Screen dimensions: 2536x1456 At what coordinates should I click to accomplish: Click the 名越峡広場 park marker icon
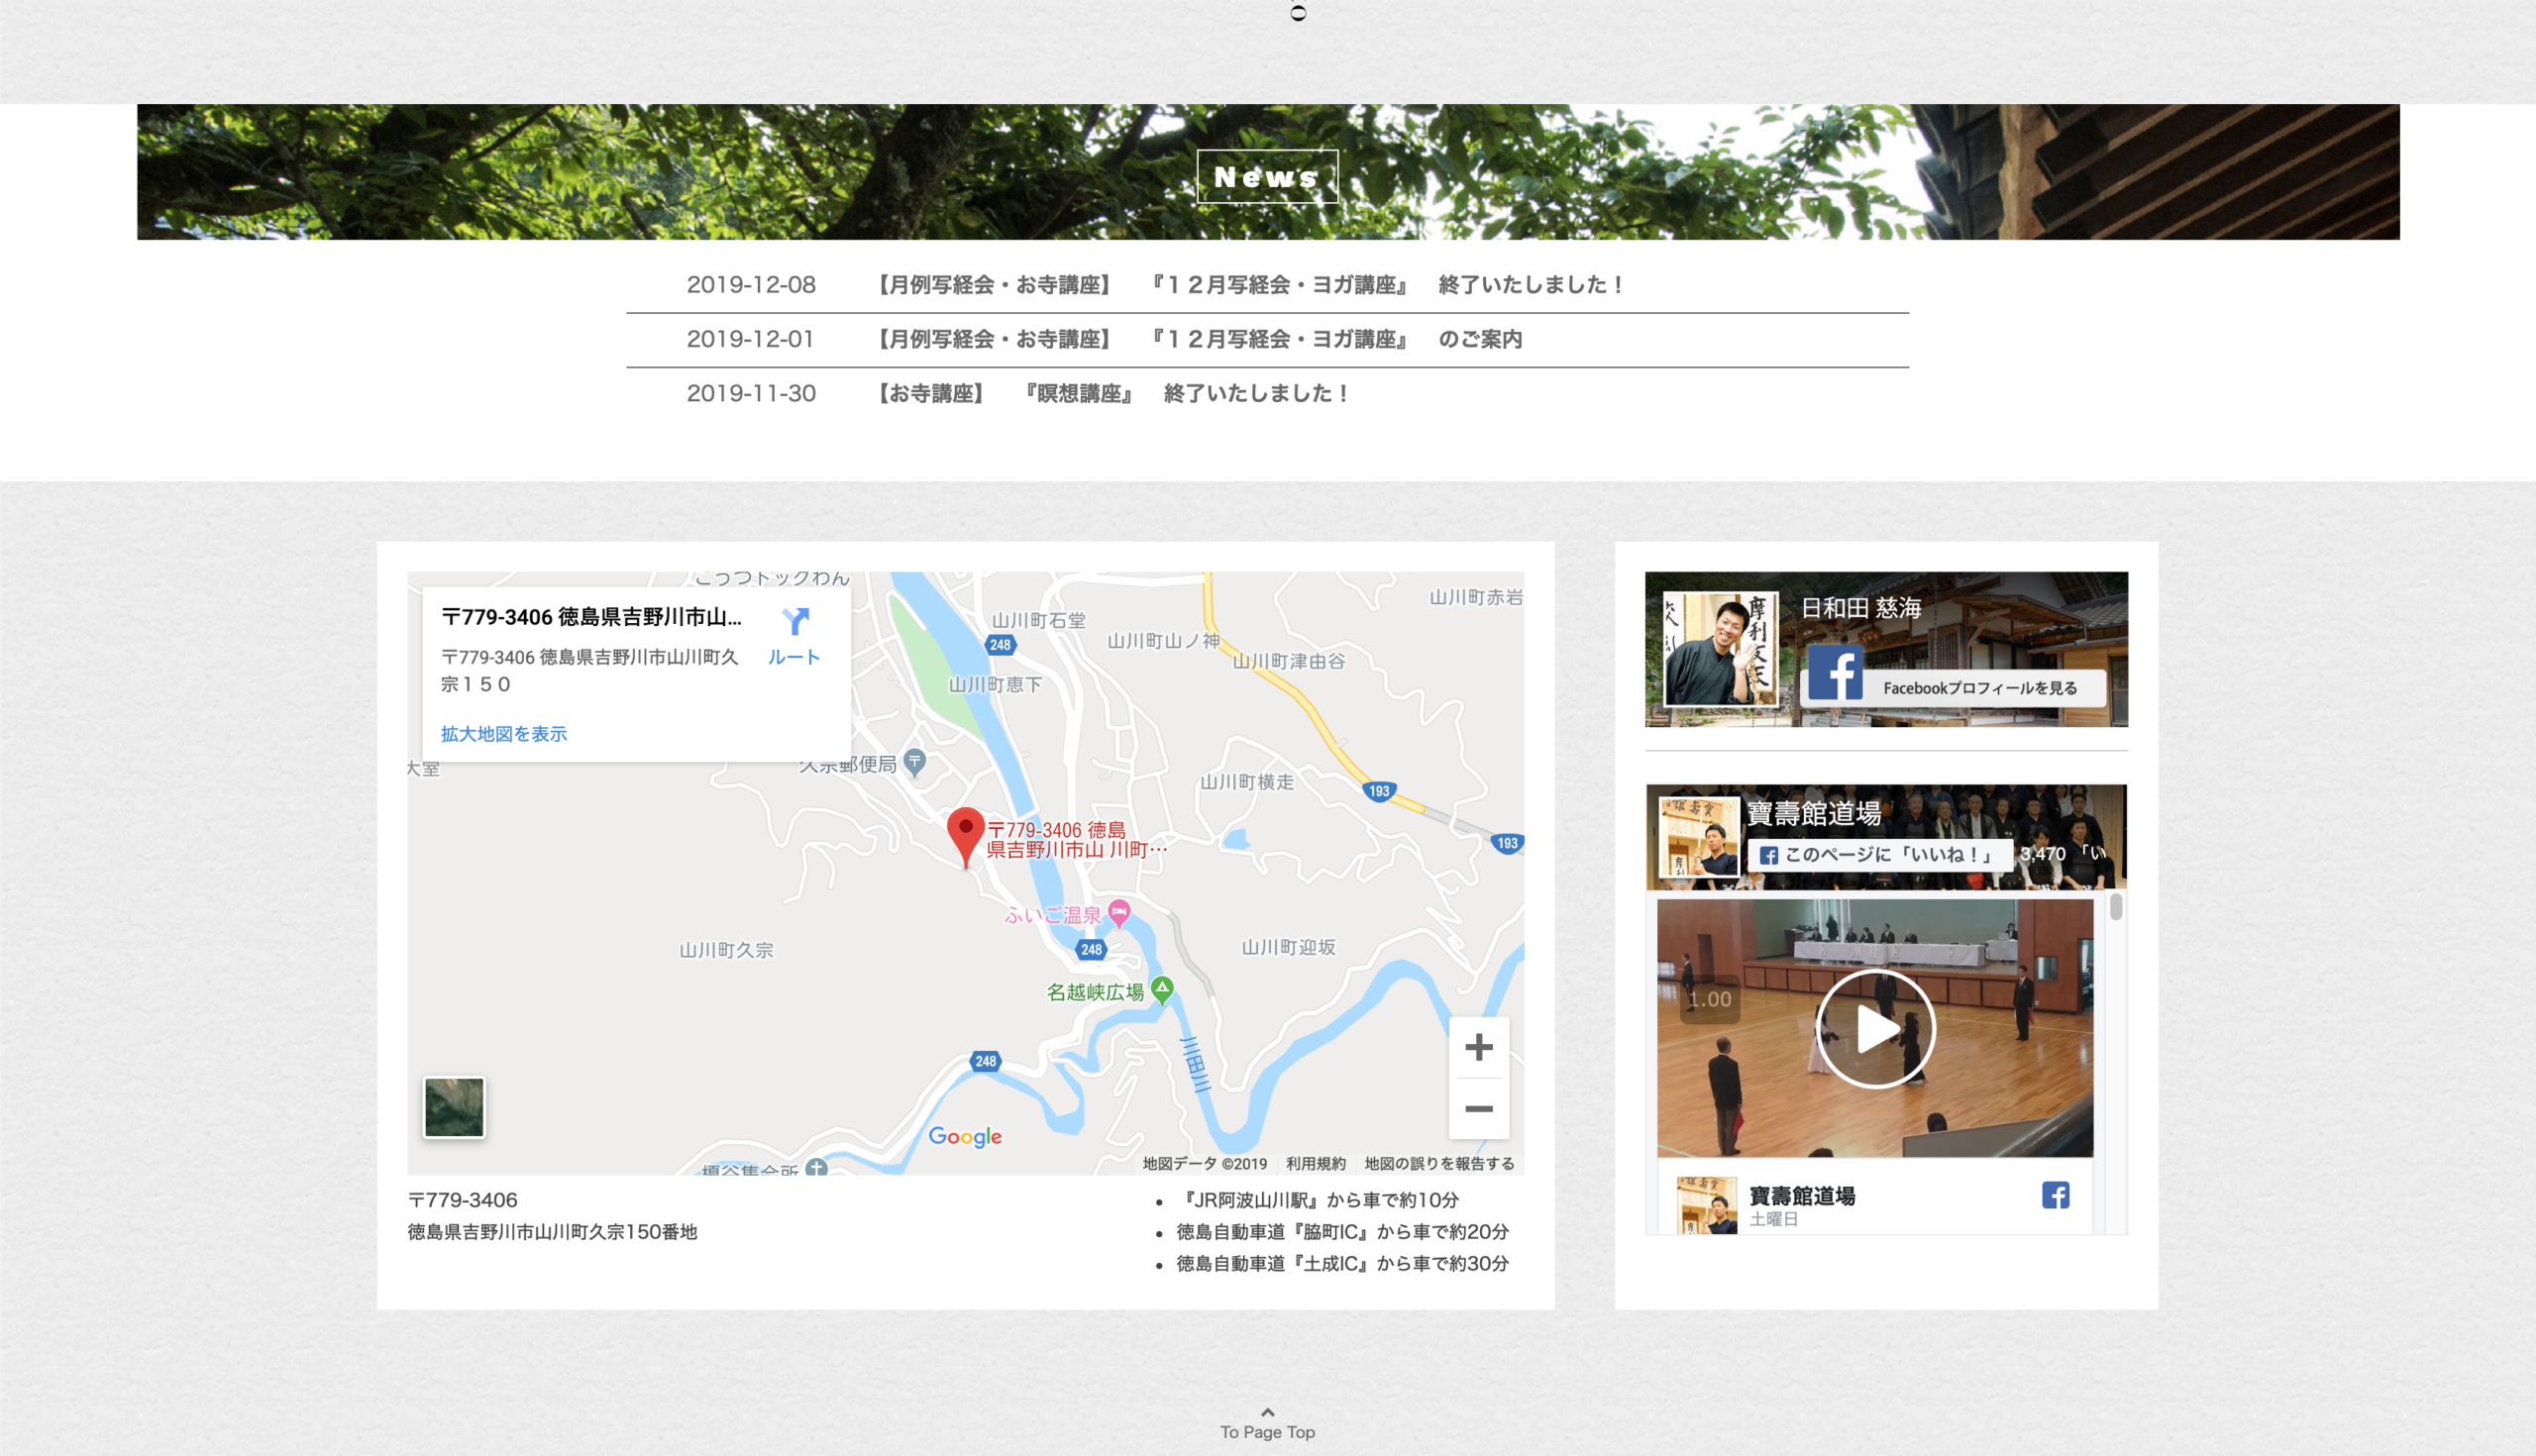[1162, 989]
